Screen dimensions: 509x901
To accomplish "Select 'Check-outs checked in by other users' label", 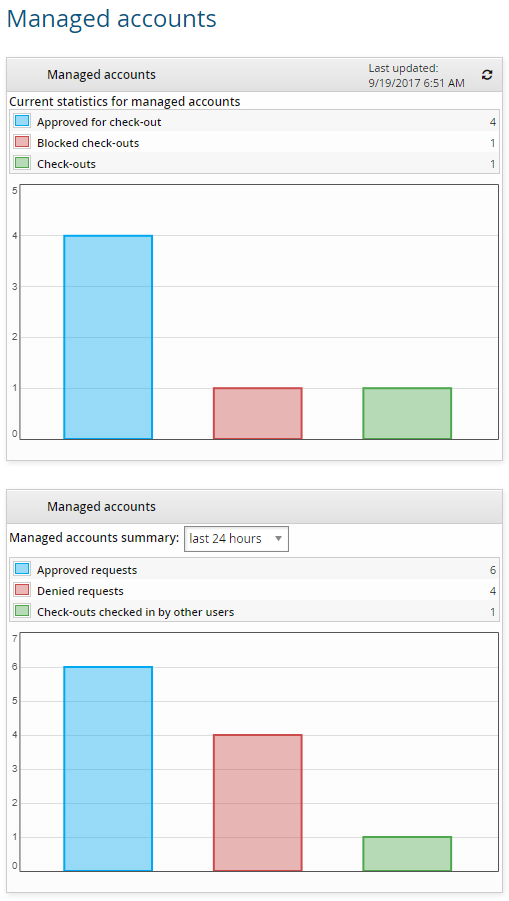I will (136, 612).
